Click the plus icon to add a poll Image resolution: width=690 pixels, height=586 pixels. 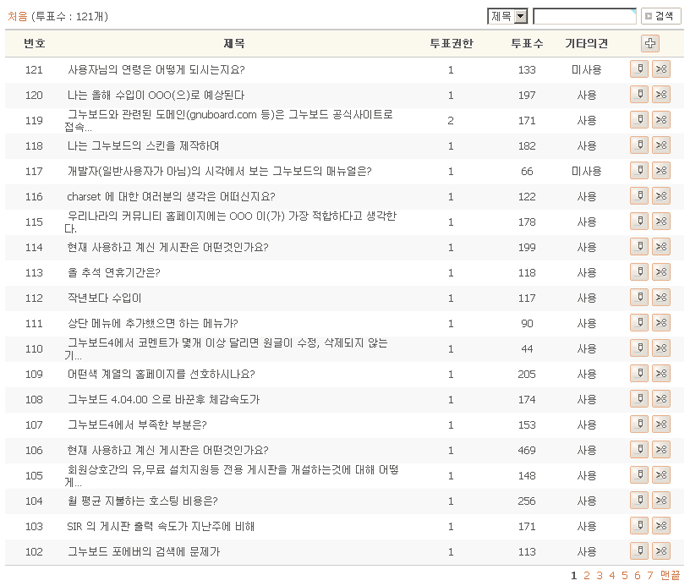[x=650, y=43]
